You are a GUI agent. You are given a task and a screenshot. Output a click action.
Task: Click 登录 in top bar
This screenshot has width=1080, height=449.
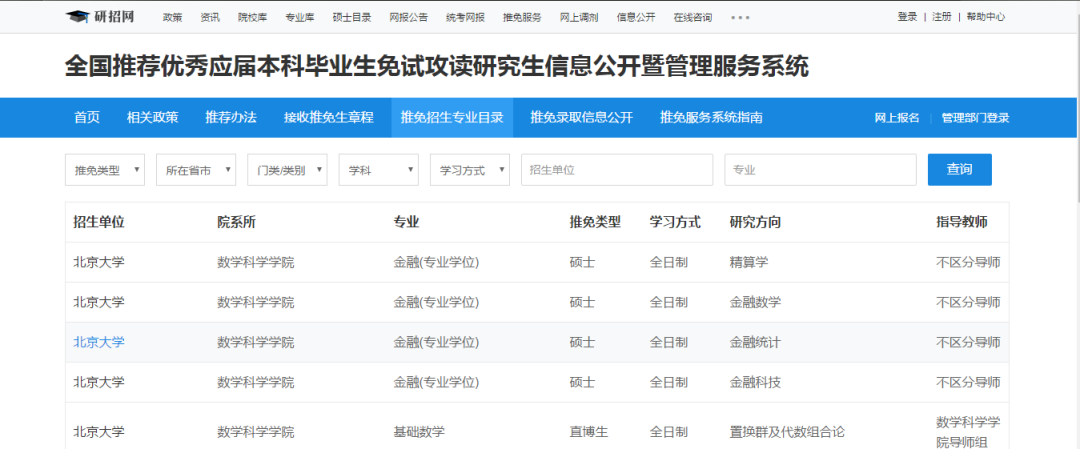(x=907, y=17)
